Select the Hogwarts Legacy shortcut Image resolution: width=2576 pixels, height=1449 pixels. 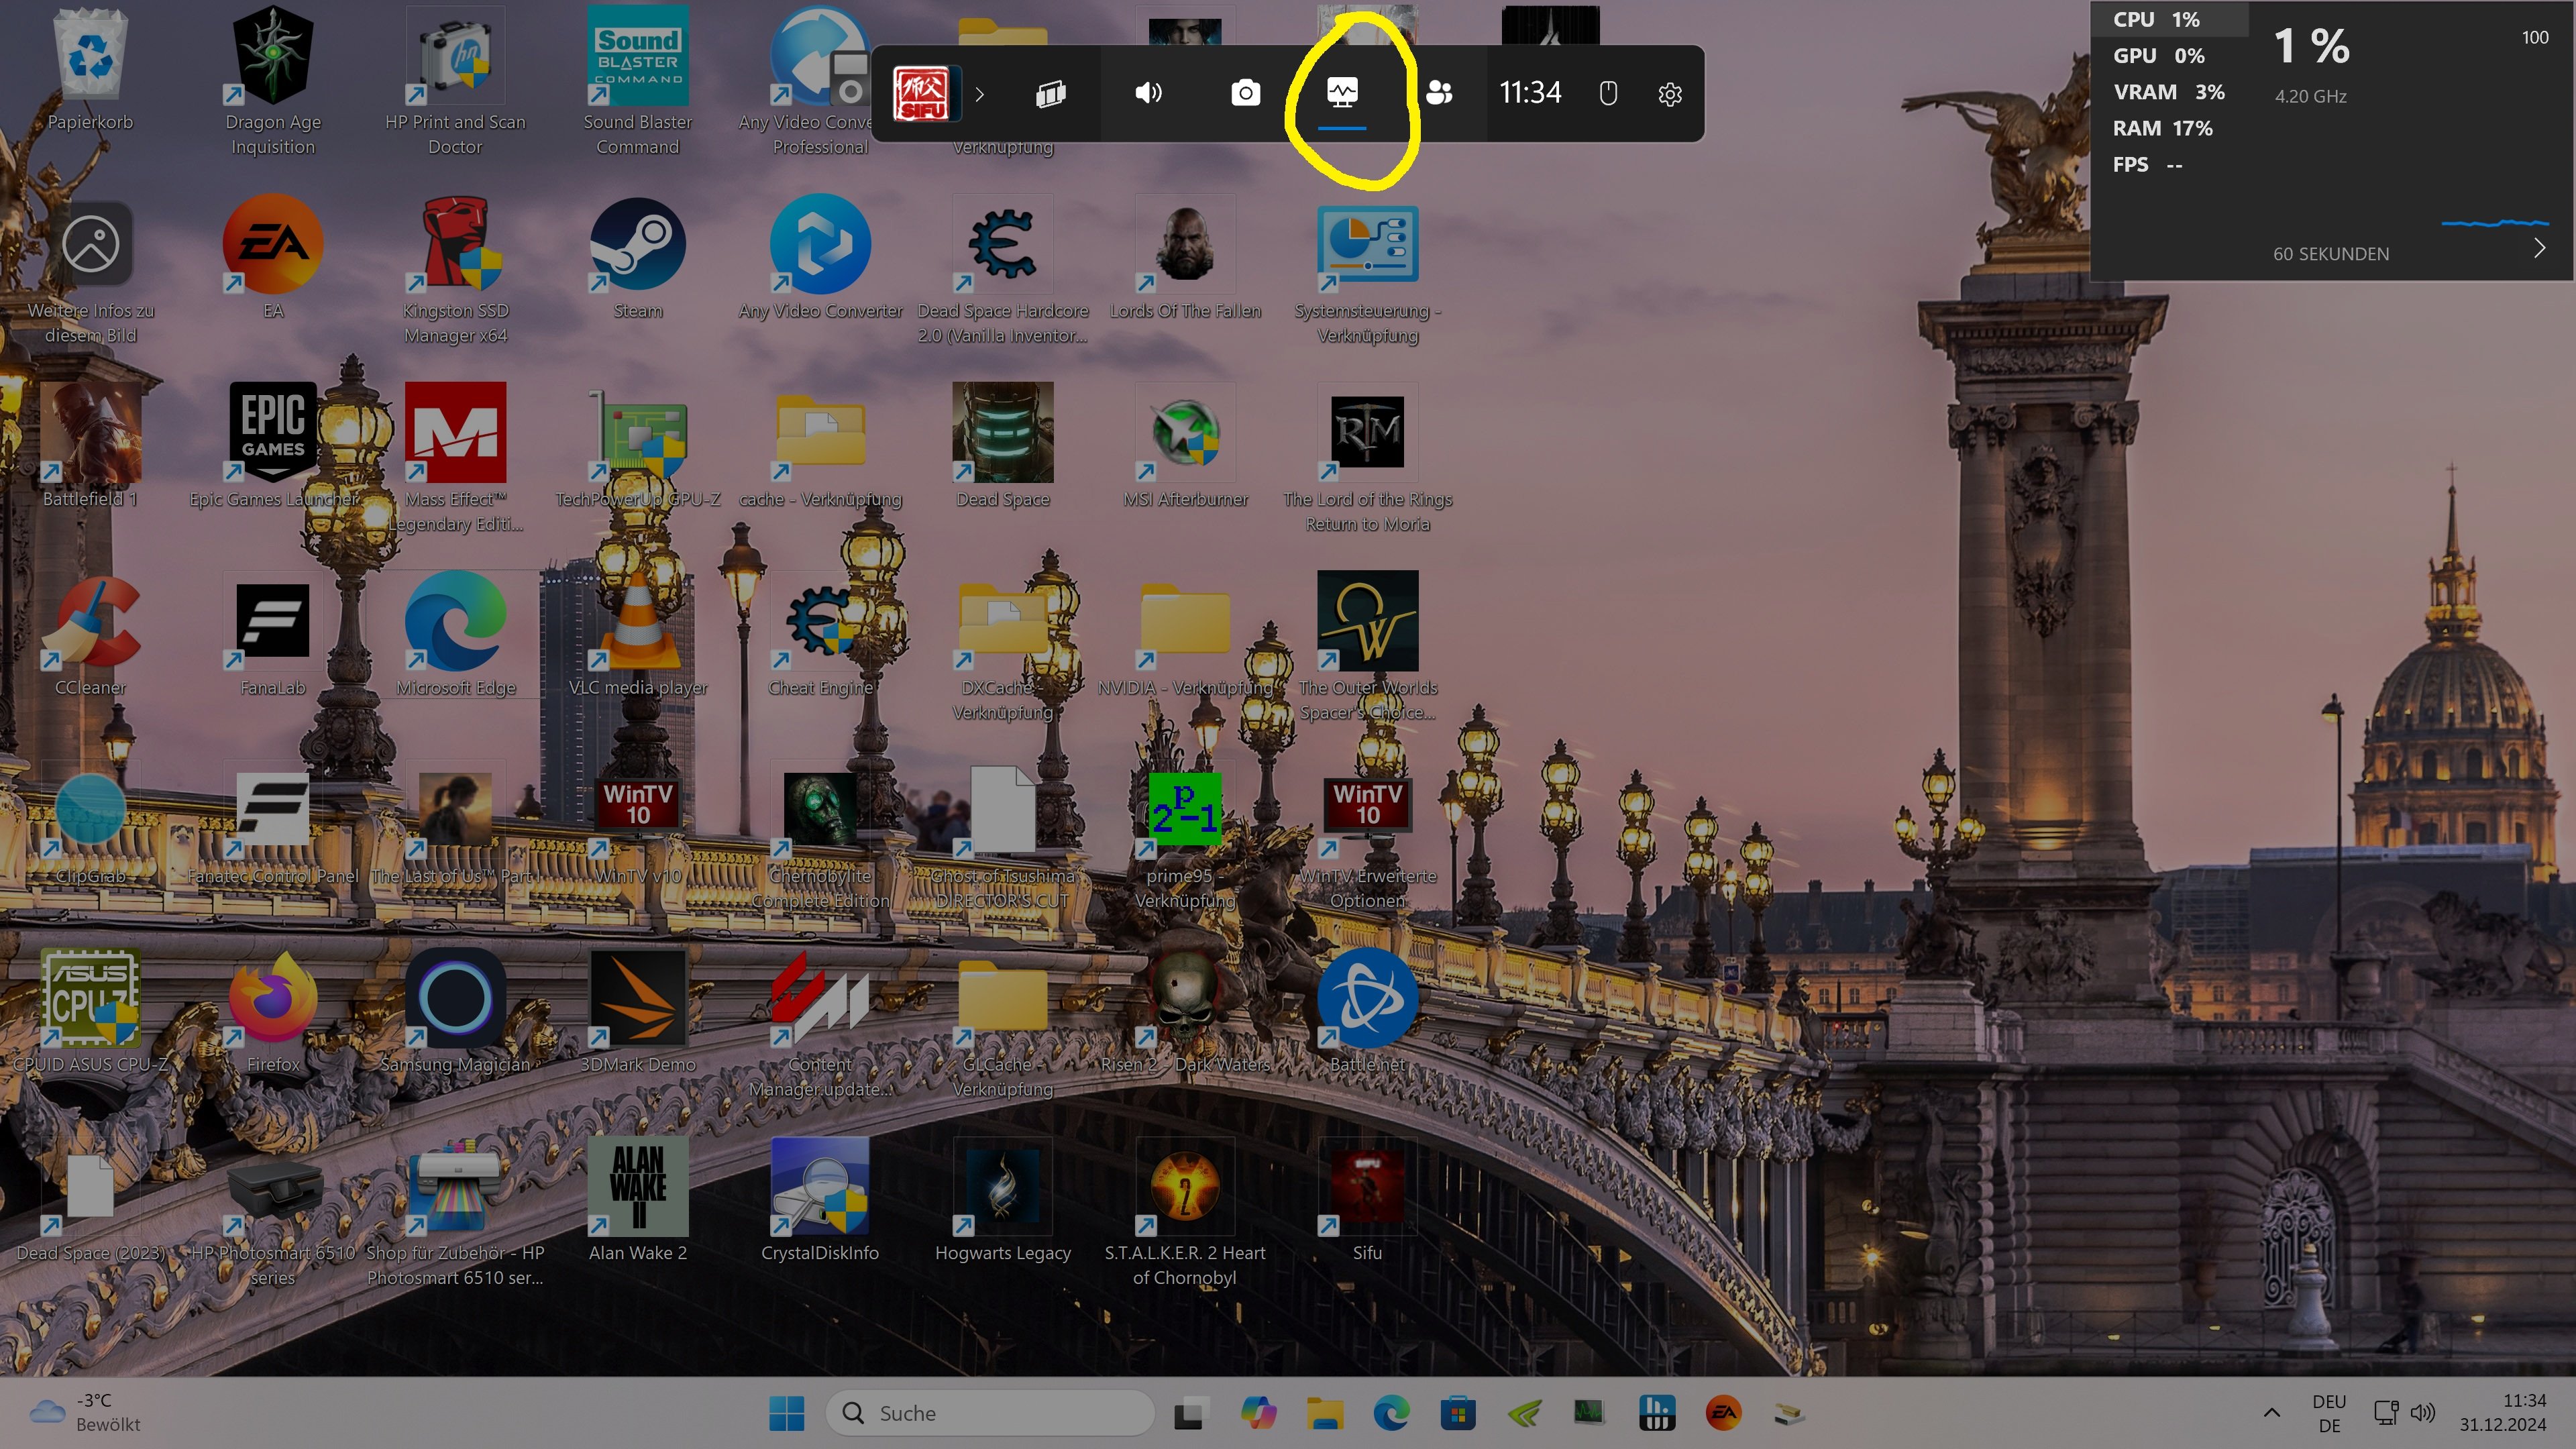coord(1003,1200)
